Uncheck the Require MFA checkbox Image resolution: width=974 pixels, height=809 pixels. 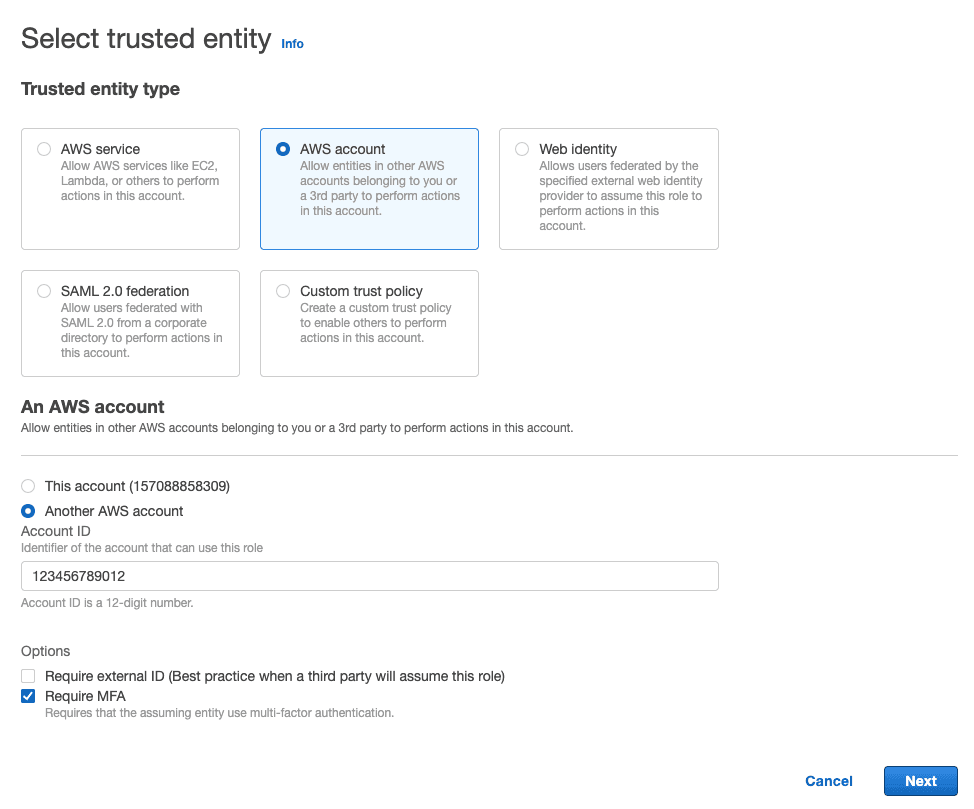(x=28, y=696)
